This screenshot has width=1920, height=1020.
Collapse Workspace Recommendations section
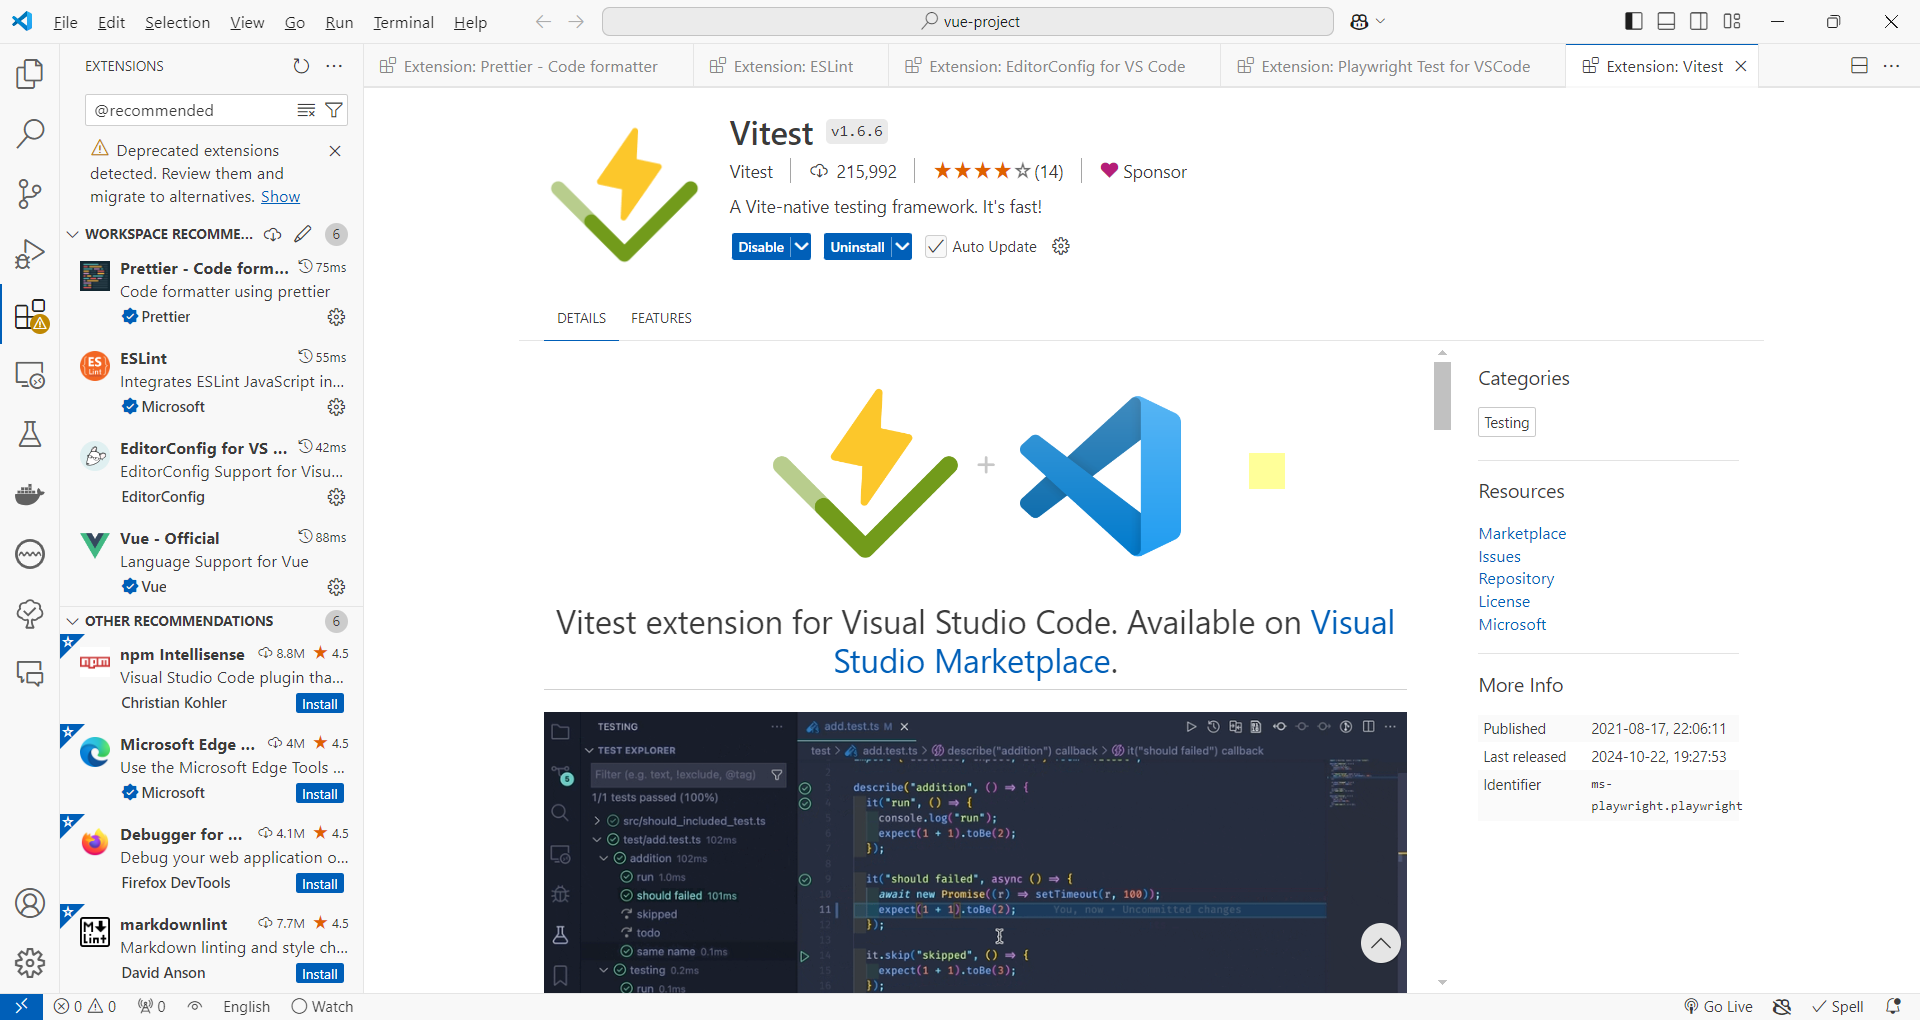pos(72,234)
